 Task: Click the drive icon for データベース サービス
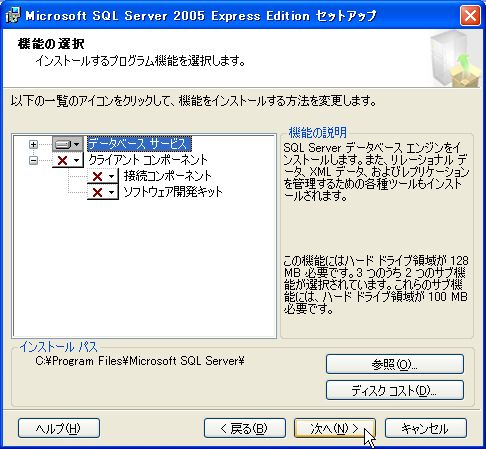[x=63, y=144]
